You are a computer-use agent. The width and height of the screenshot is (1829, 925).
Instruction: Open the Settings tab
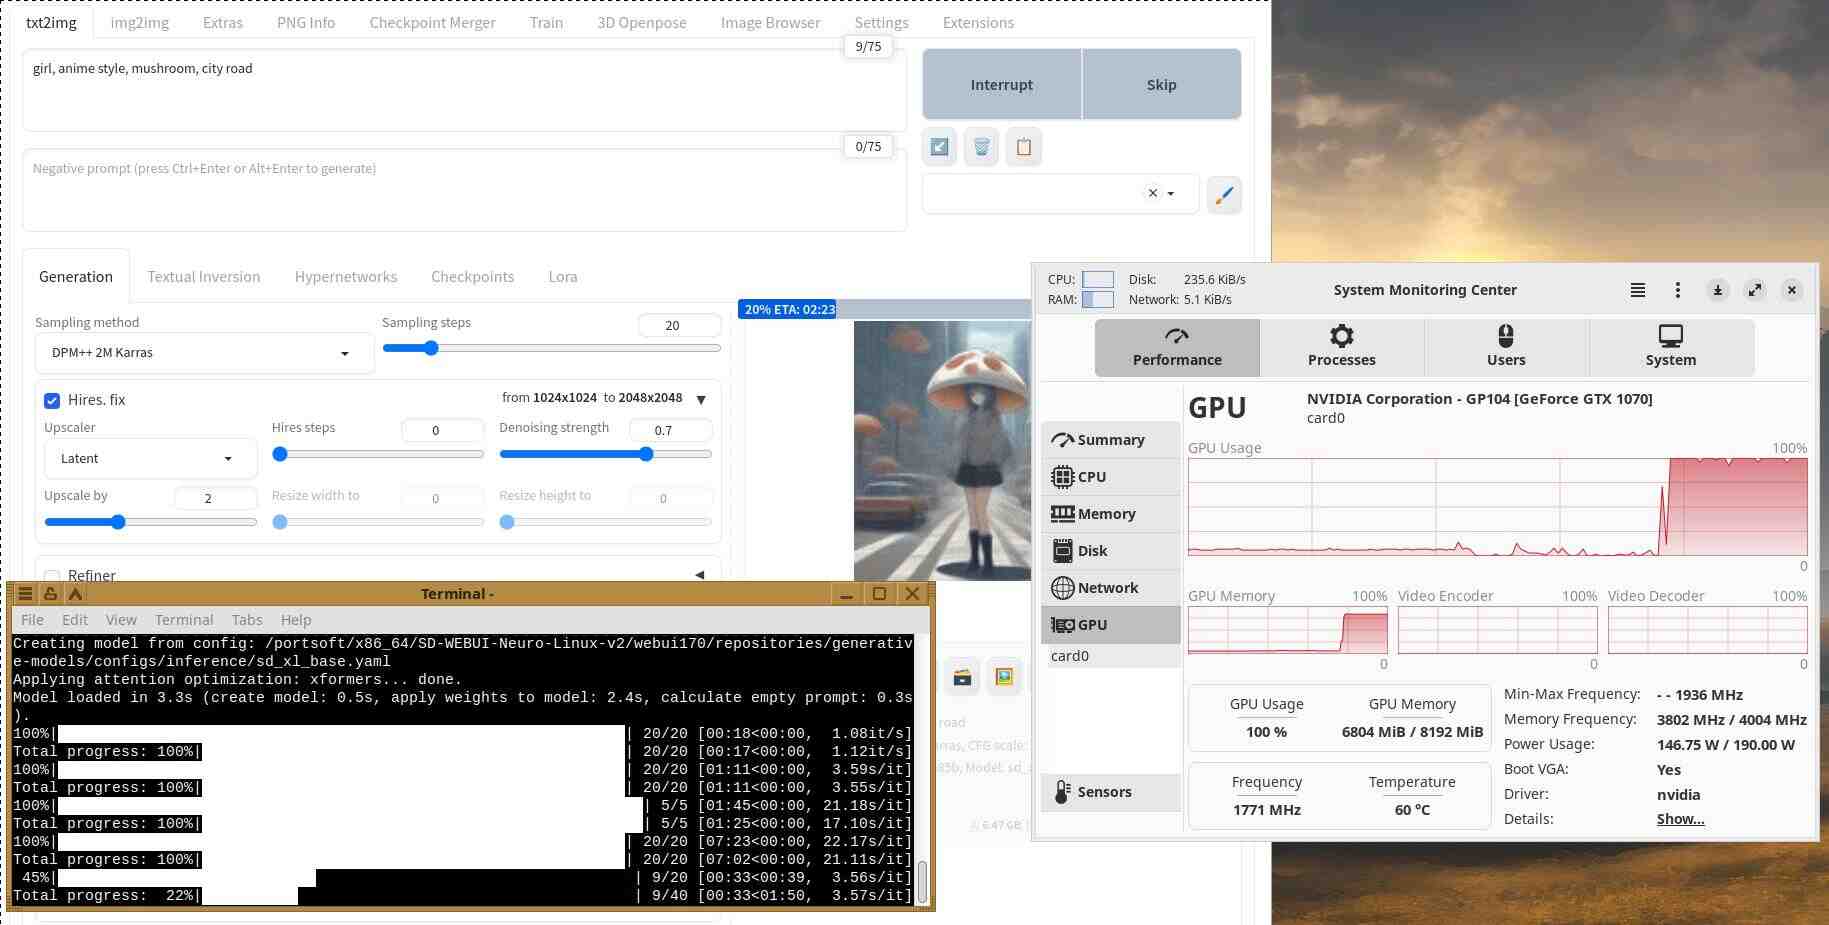point(881,22)
